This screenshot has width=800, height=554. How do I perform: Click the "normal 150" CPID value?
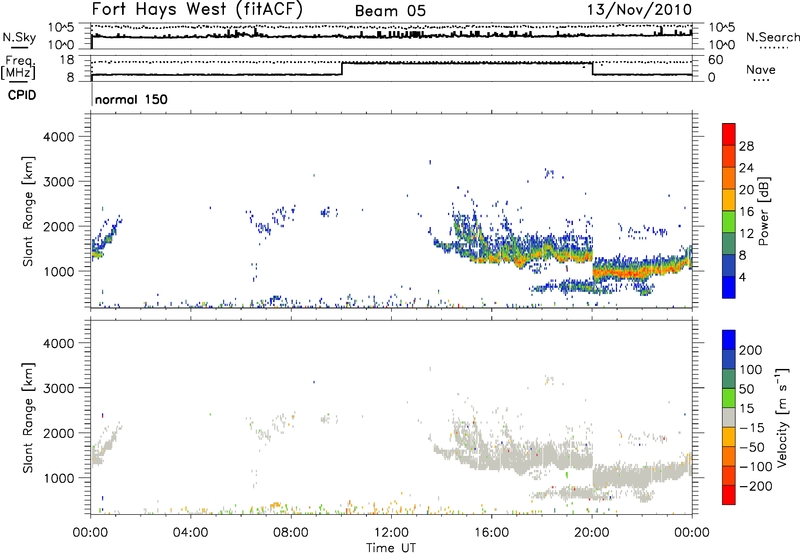pos(131,99)
